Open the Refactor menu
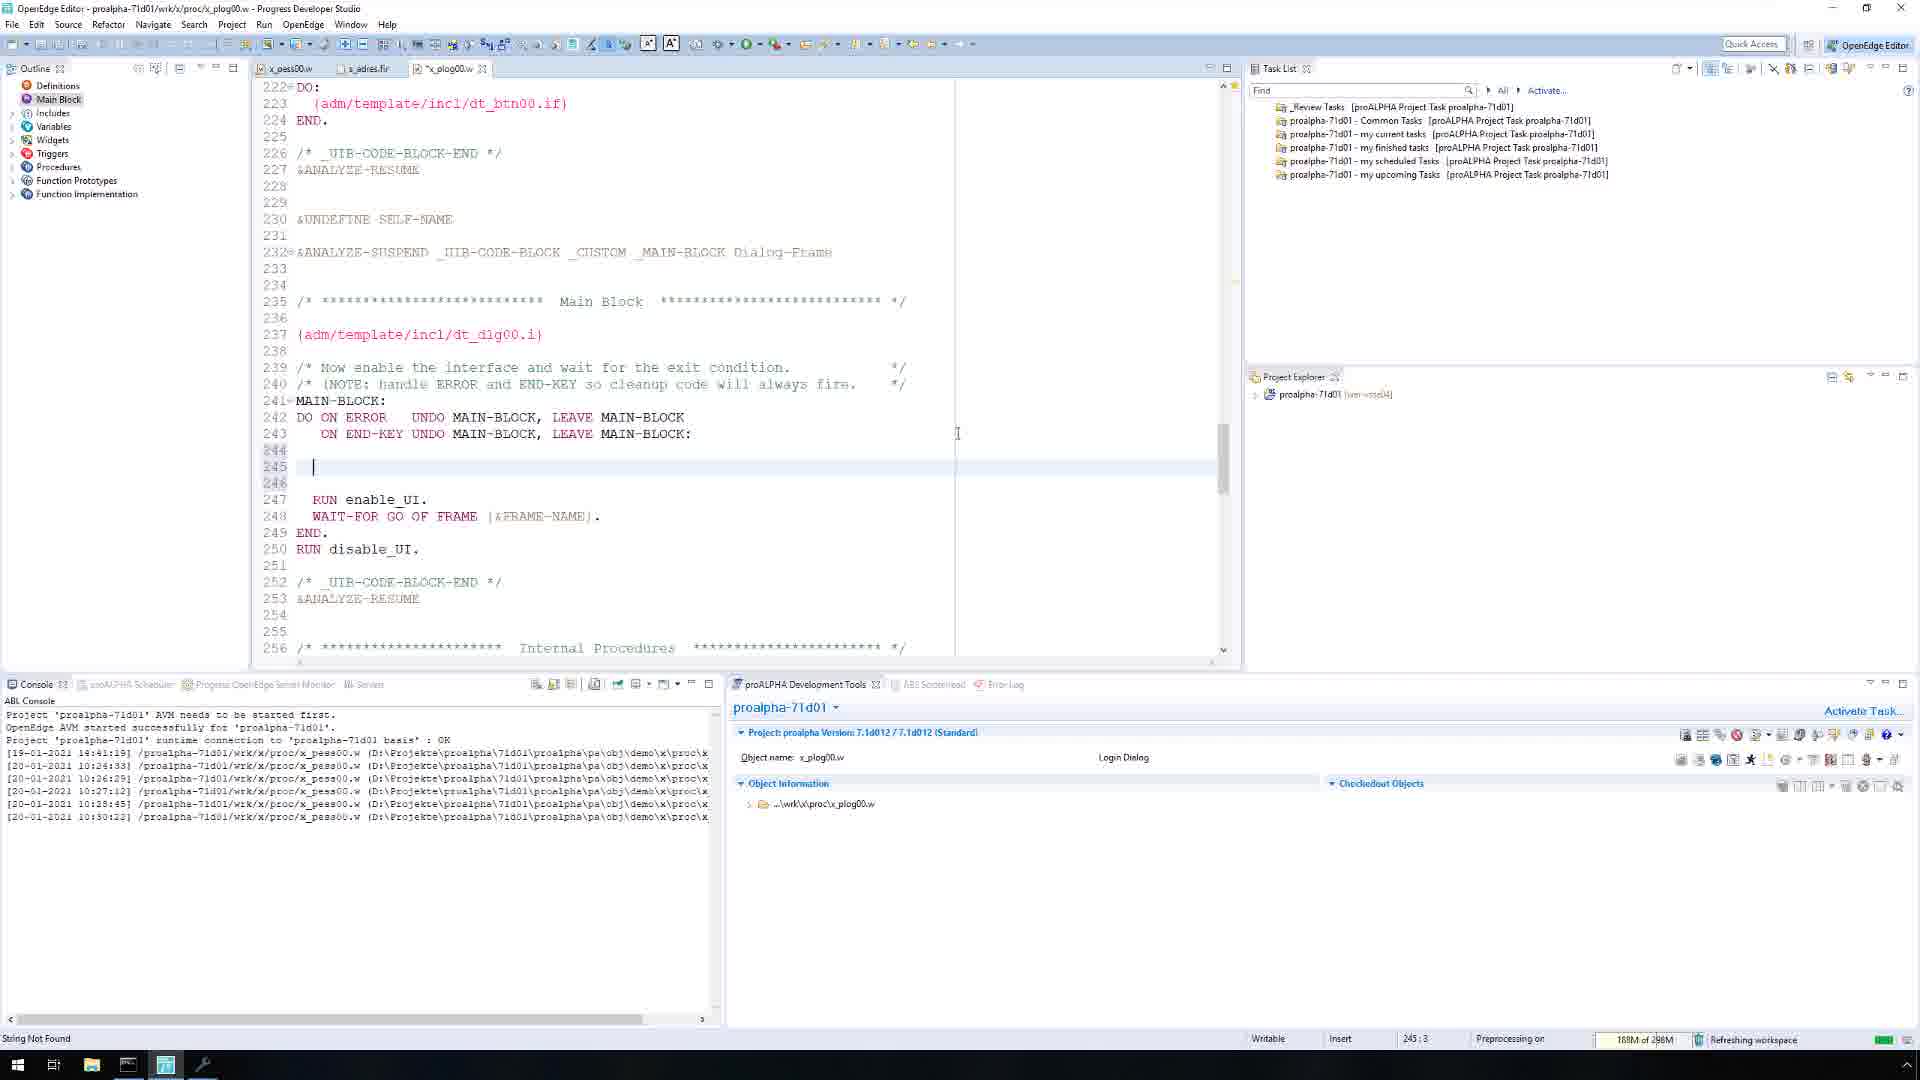This screenshot has height=1080, width=1920. [x=108, y=25]
